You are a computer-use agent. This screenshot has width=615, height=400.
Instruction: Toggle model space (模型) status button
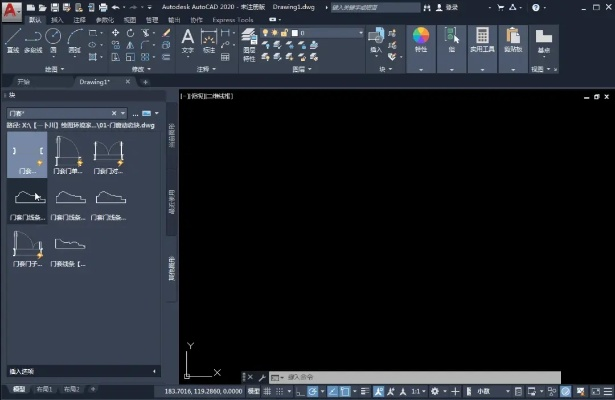(253, 391)
